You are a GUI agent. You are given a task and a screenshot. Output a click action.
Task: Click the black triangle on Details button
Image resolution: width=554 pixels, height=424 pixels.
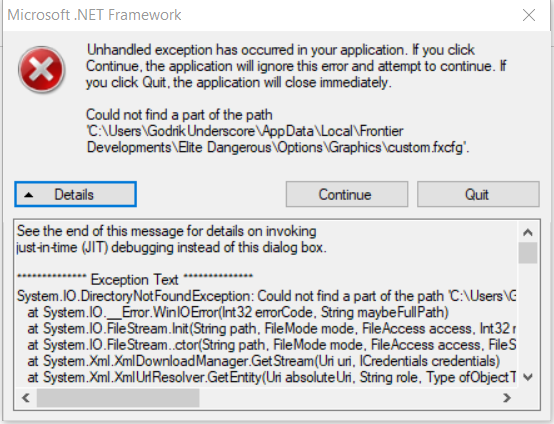(x=29, y=195)
